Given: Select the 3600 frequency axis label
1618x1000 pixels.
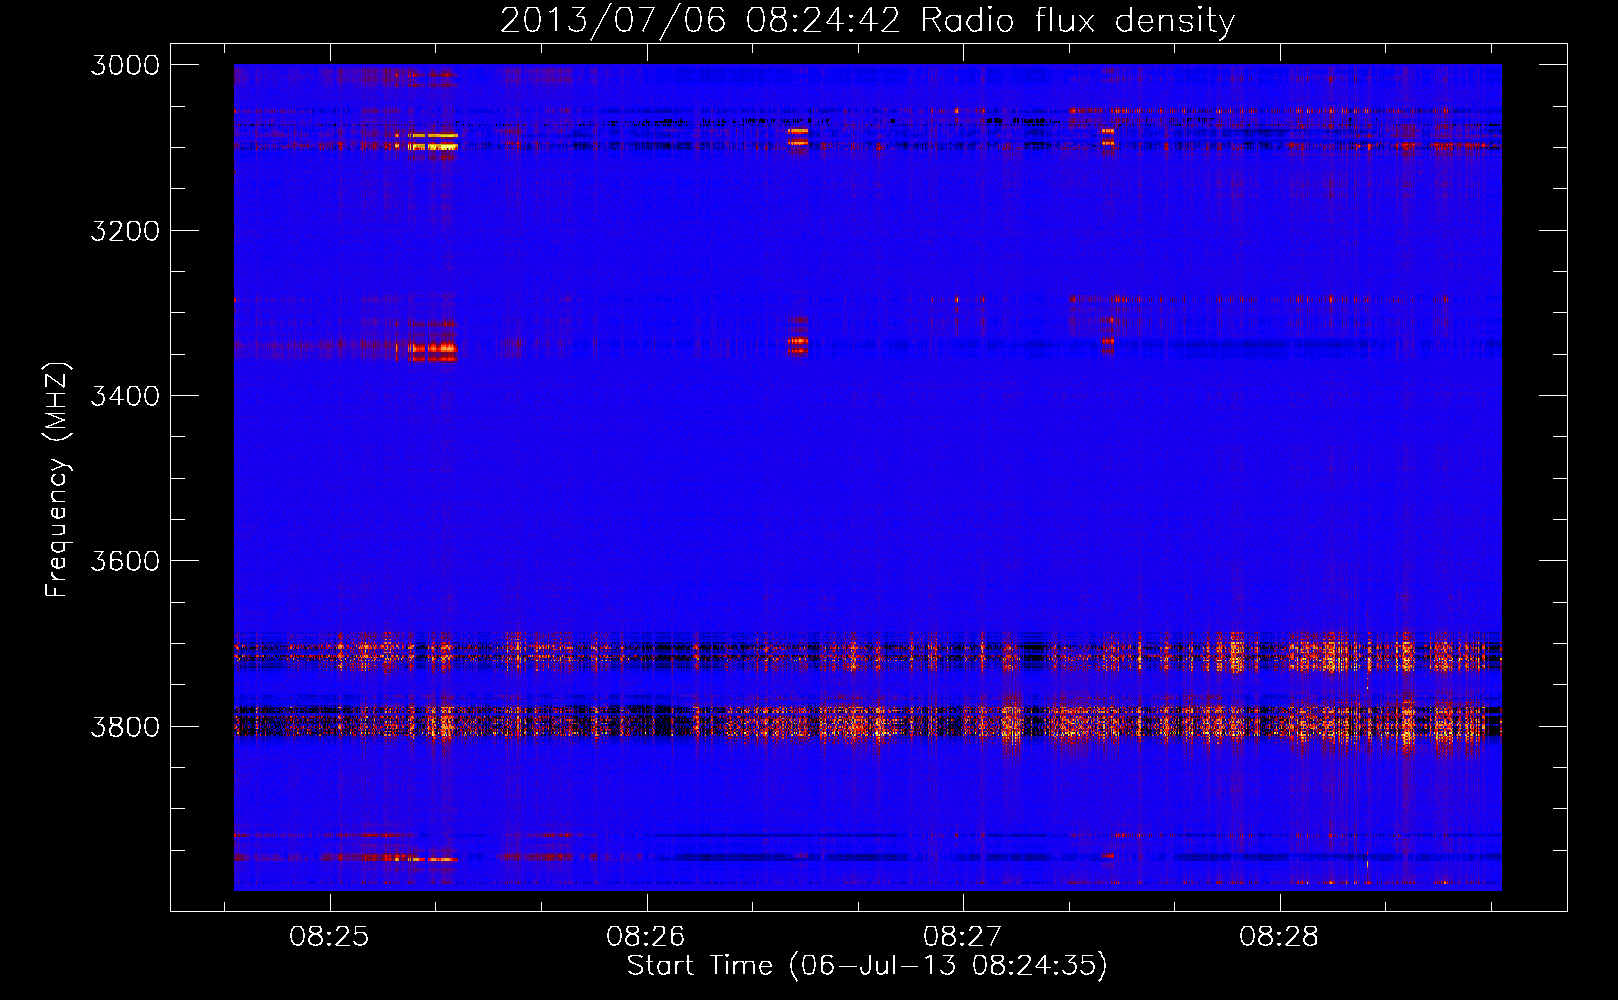Looking at the screenshot, I should [125, 561].
